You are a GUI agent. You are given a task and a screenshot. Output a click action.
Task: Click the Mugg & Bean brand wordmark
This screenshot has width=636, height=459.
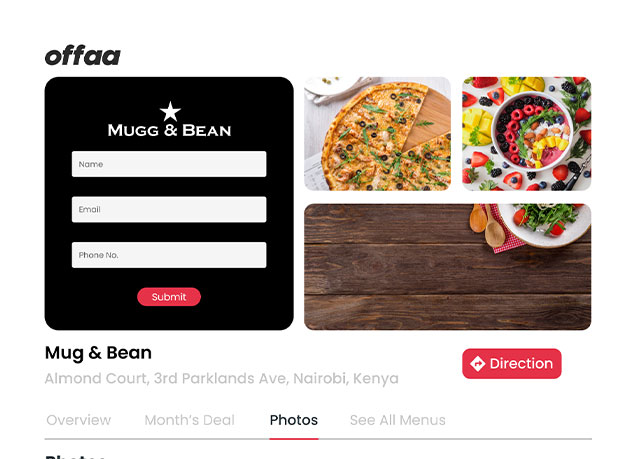point(169,130)
